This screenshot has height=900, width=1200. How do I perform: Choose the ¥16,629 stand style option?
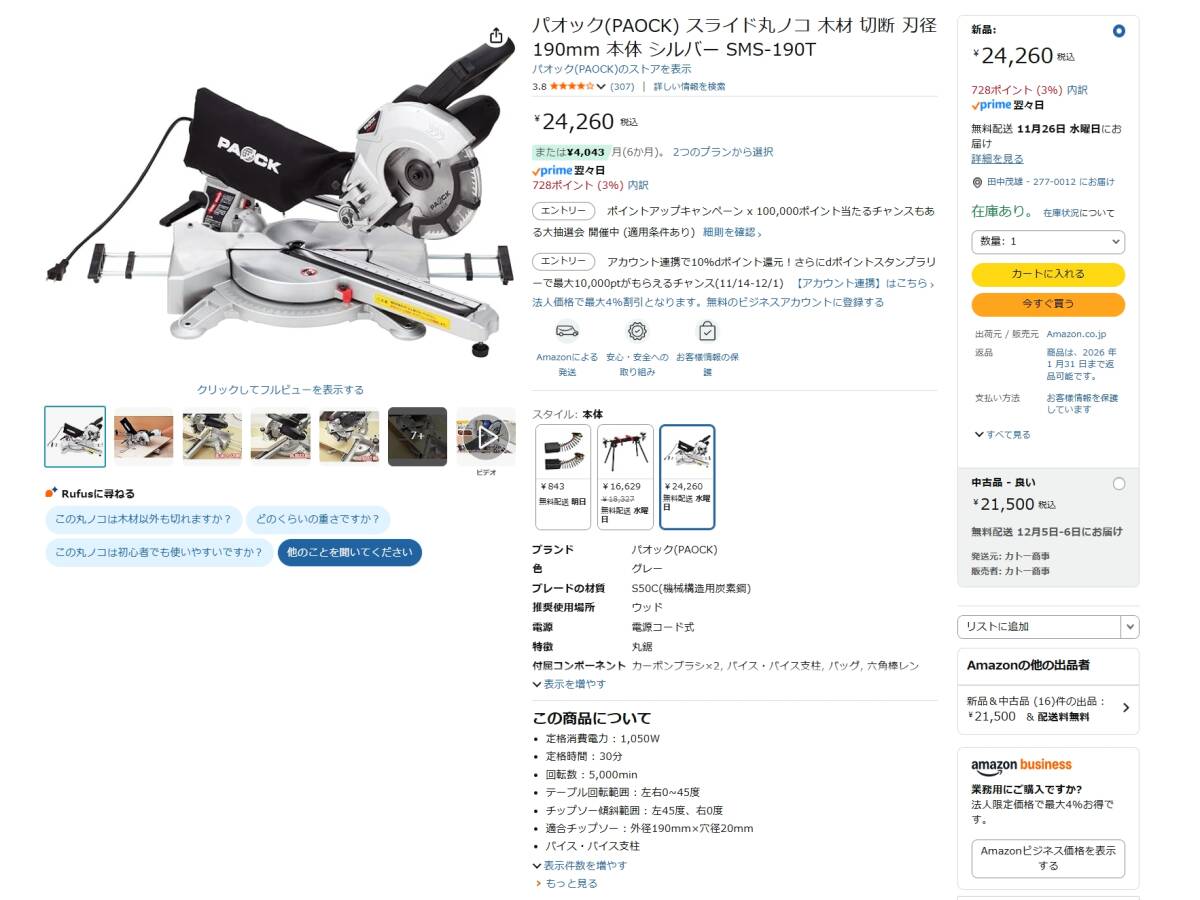625,477
